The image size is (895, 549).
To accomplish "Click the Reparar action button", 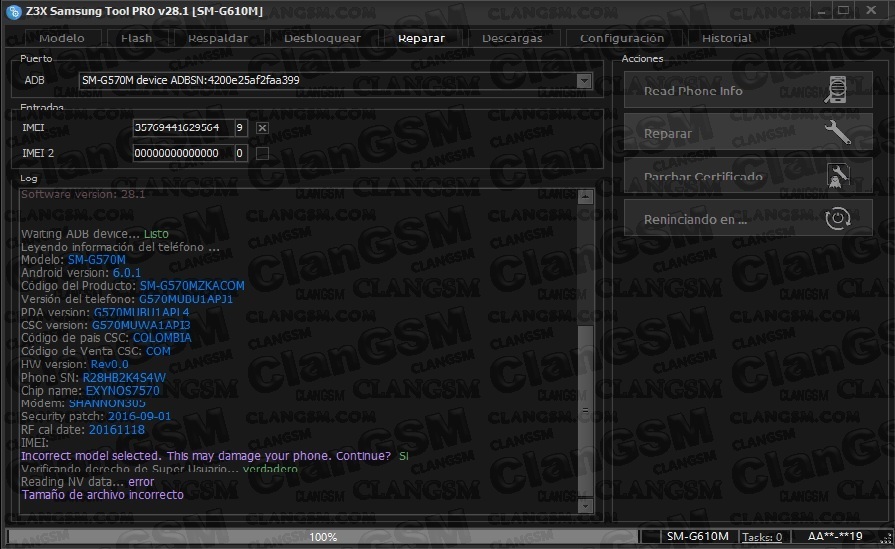I will pyautogui.click(x=748, y=132).
